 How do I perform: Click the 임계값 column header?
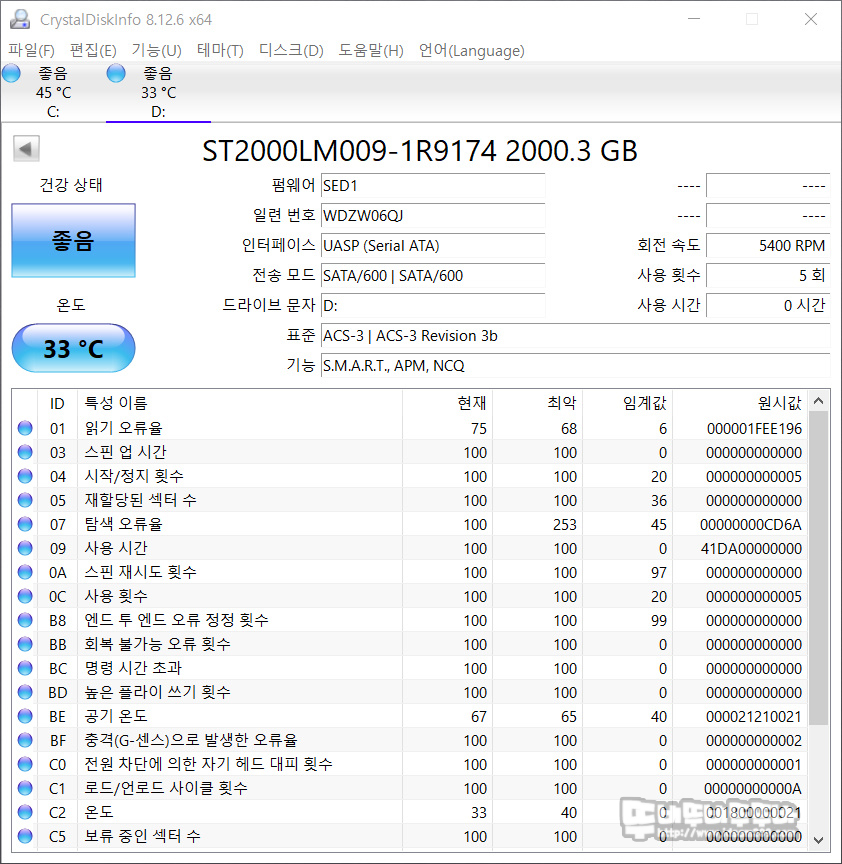point(628,403)
